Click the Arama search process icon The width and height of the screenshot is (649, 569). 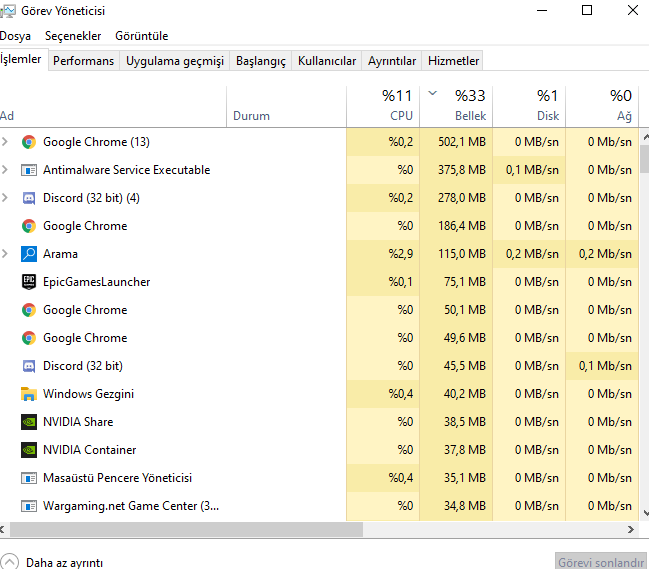pyautogui.click(x=29, y=254)
